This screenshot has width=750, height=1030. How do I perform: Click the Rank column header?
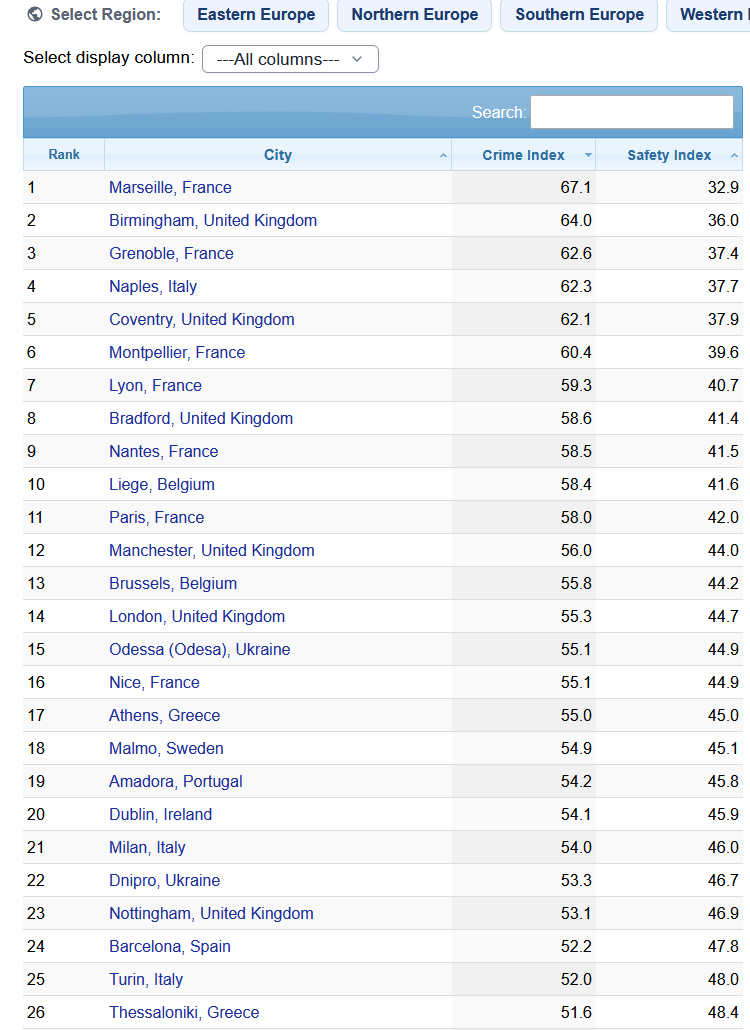[x=64, y=155]
